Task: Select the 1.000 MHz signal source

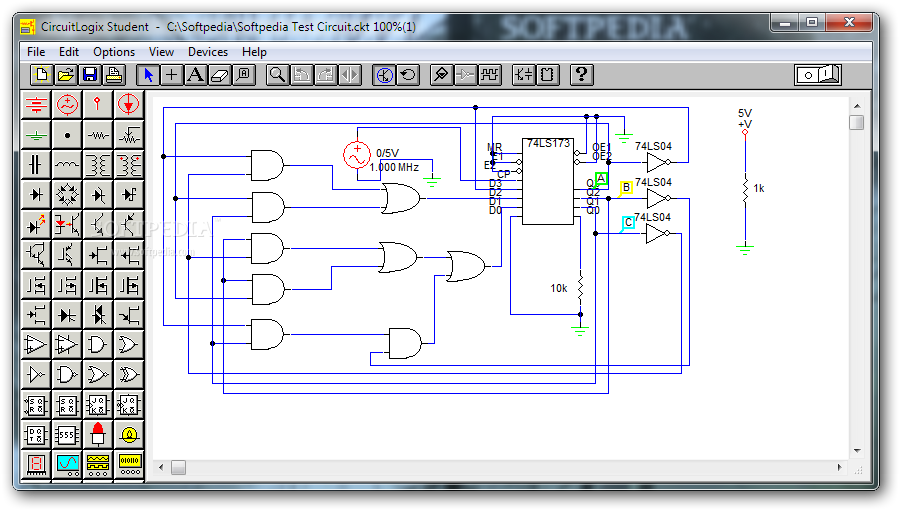Action: point(356,155)
